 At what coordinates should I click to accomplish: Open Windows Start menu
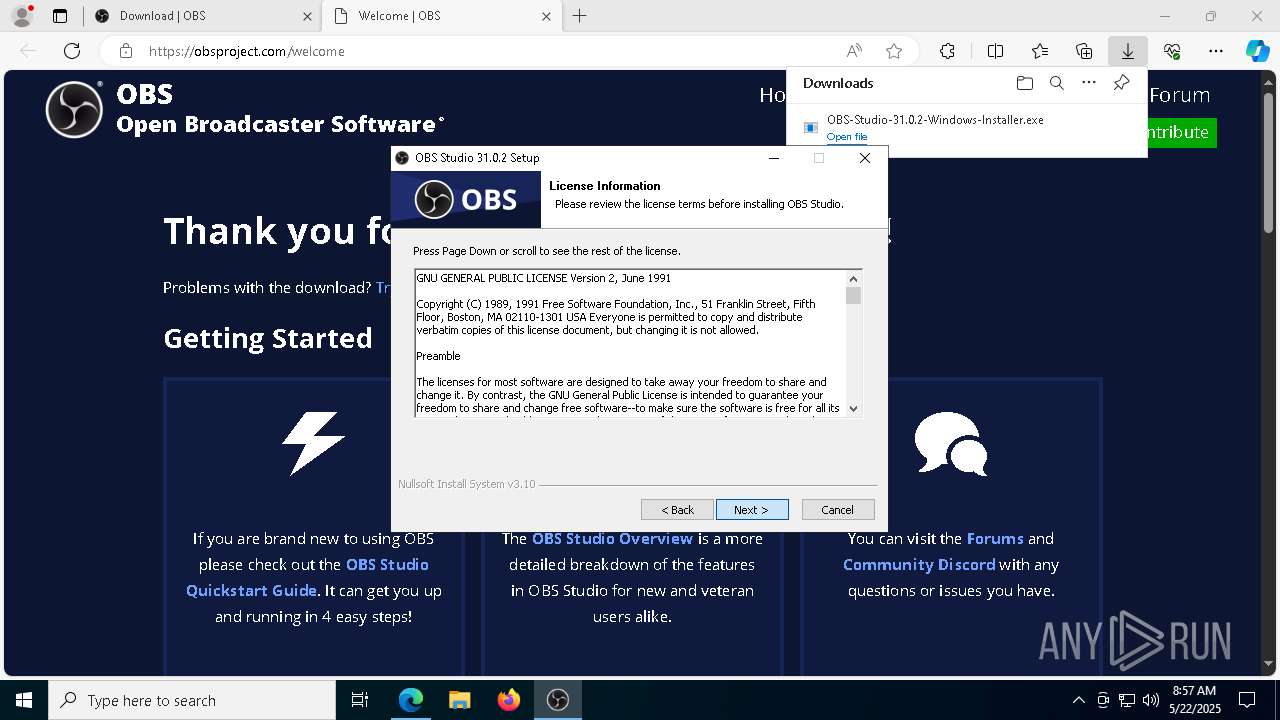(24, 700)
